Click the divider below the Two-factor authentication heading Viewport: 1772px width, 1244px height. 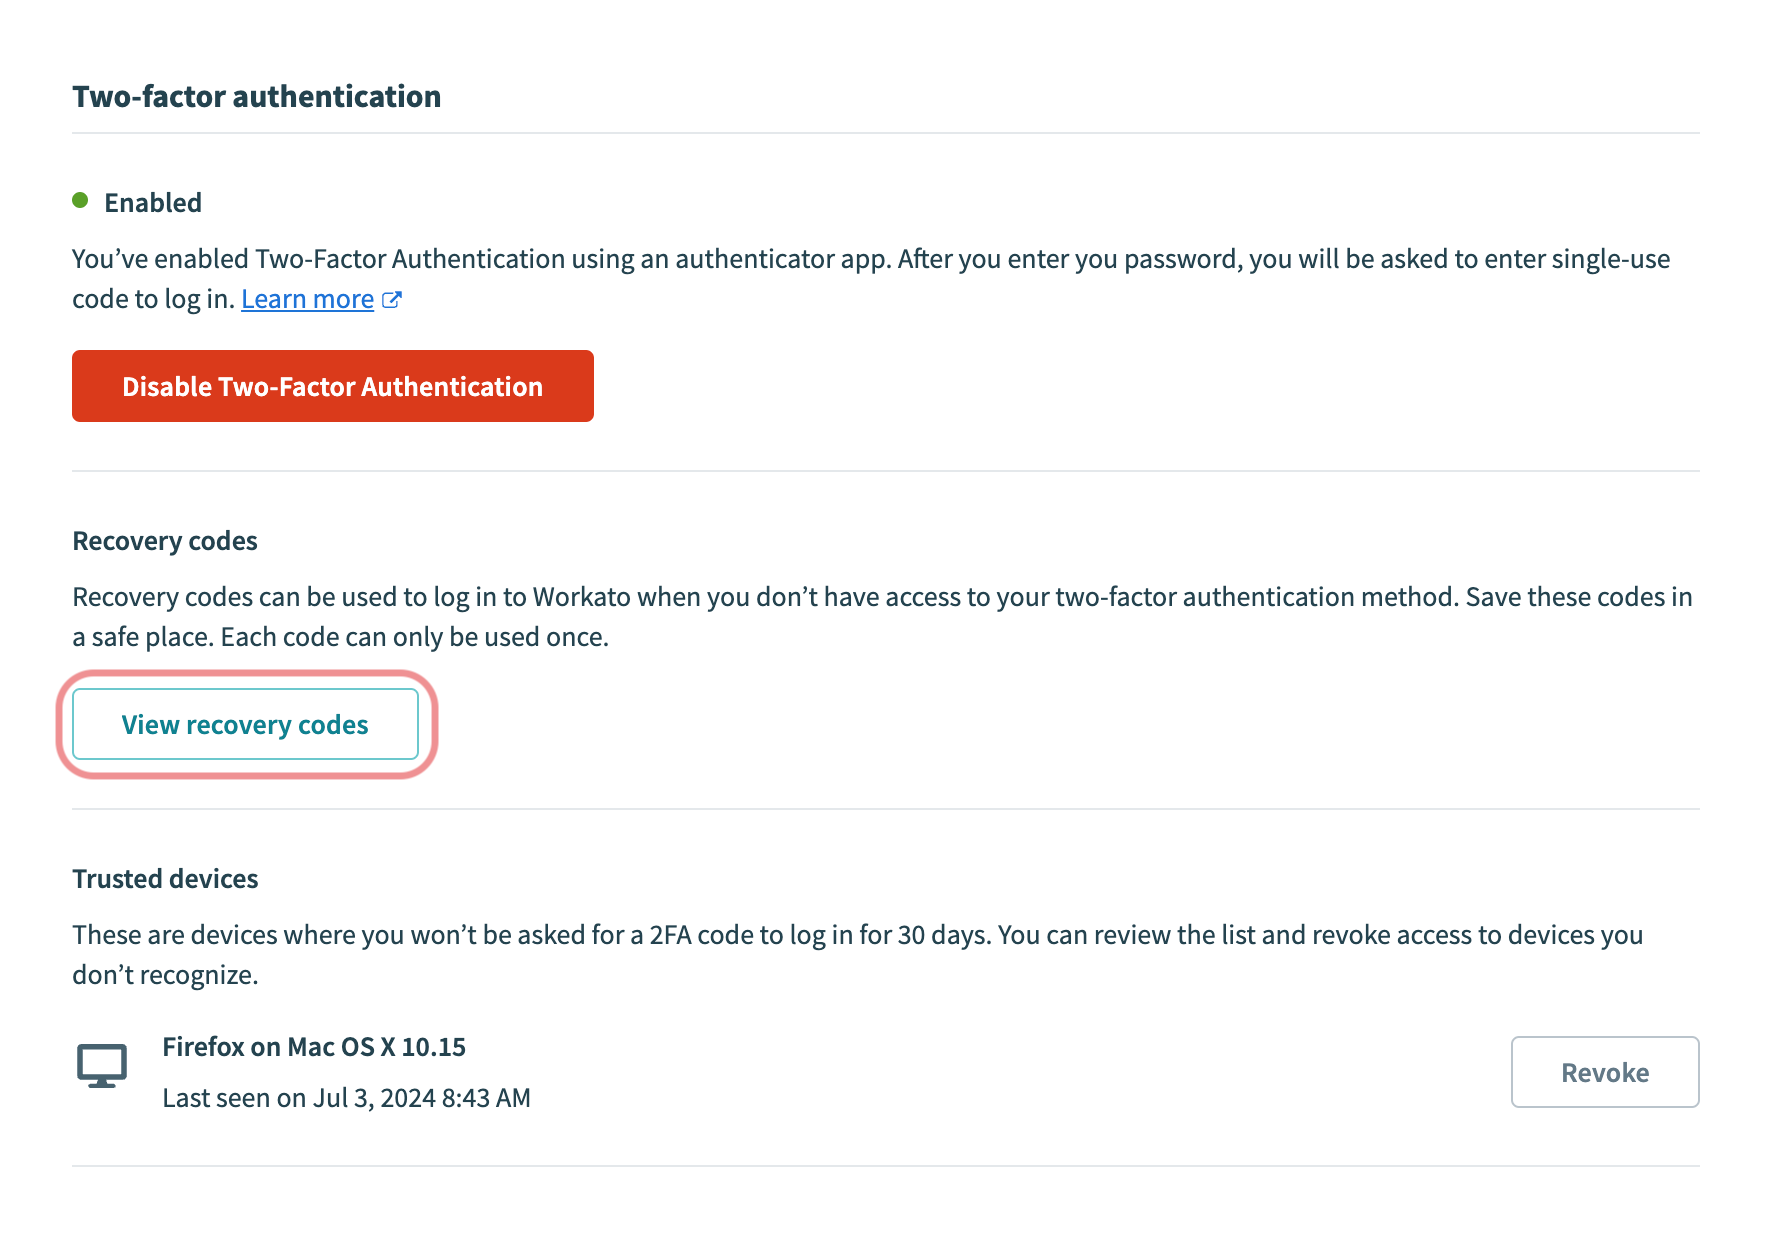(x=885, y=133)
